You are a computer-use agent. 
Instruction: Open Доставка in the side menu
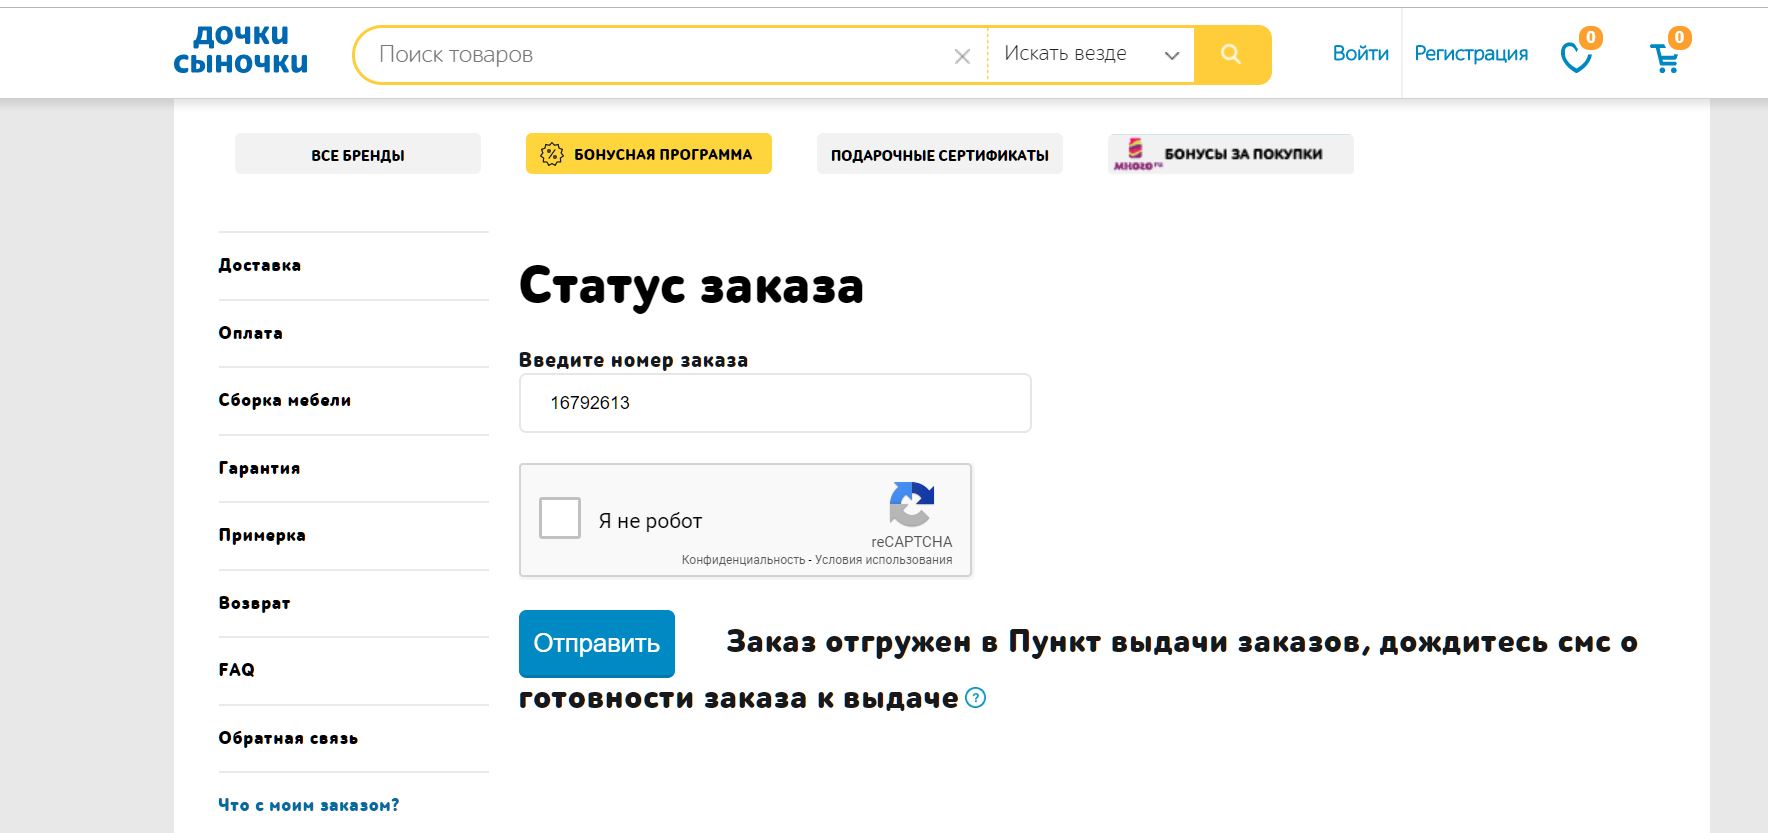point(260,265)
